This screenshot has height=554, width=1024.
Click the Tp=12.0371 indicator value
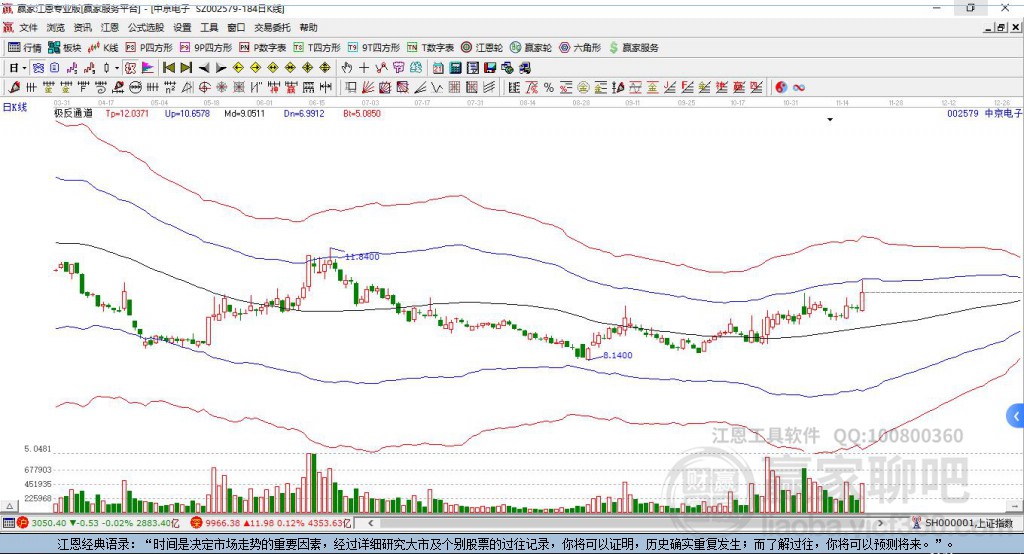(x=127, y=113)
